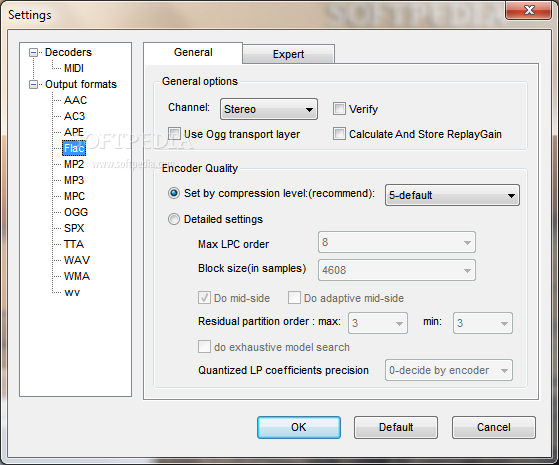This screenshot has width=559, height=465.
Task: Collapse the Output formats tree node
Action: pos(33,85)
